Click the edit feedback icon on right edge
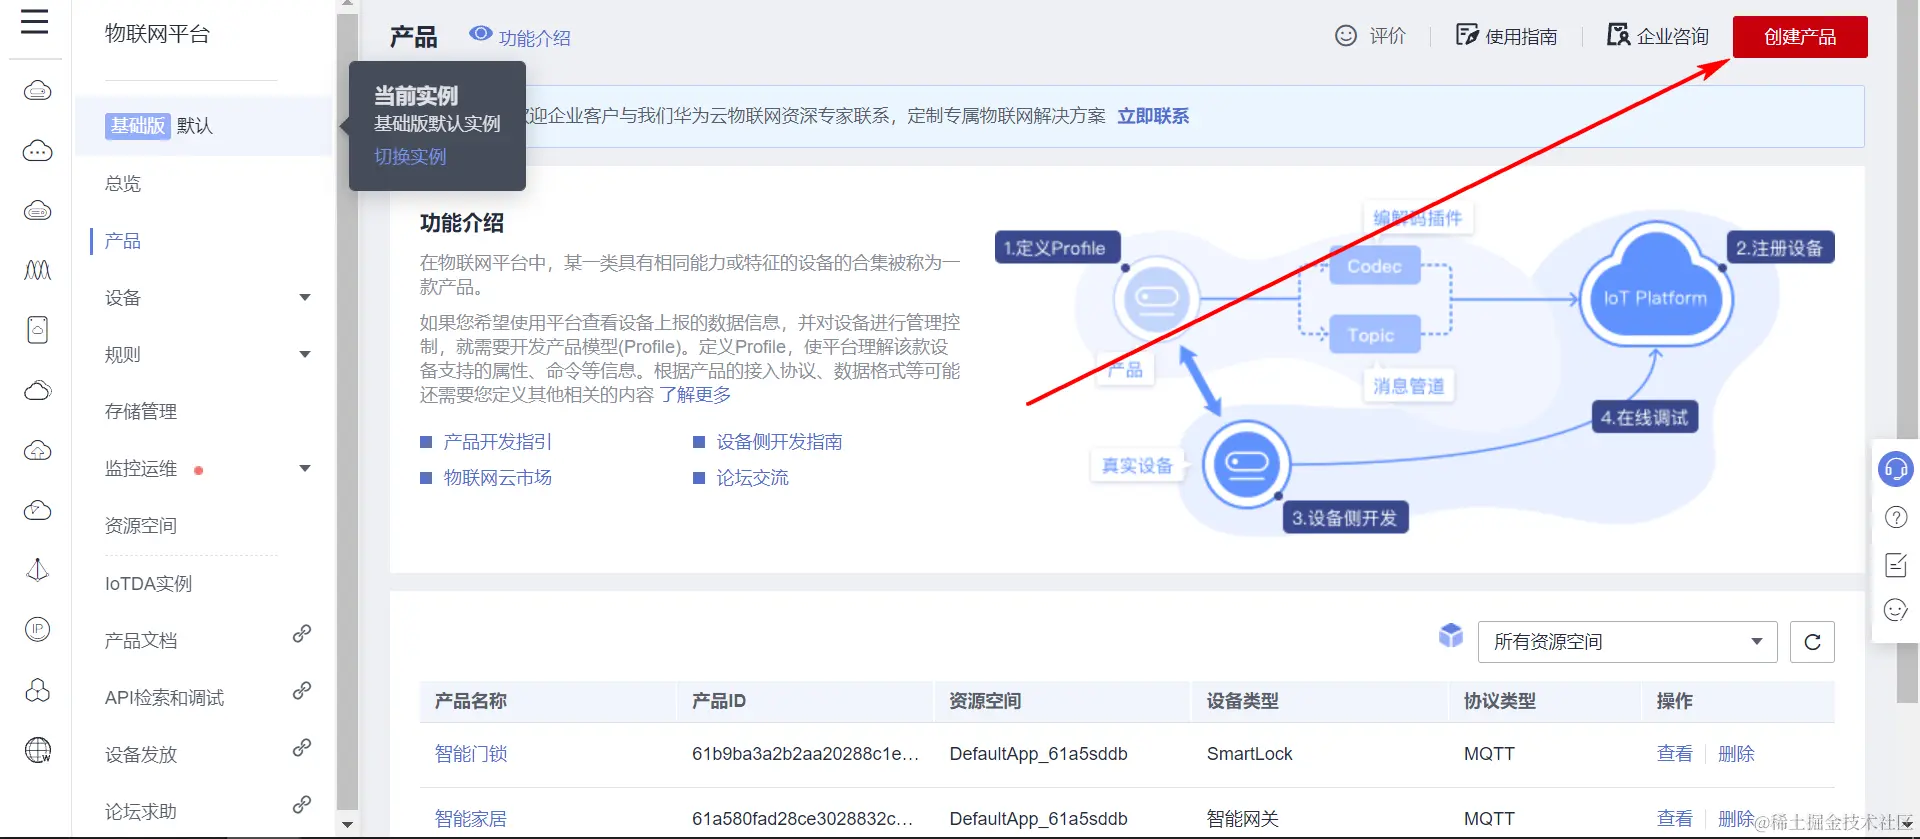The image size is (1920, 839). coord(1896,564)
